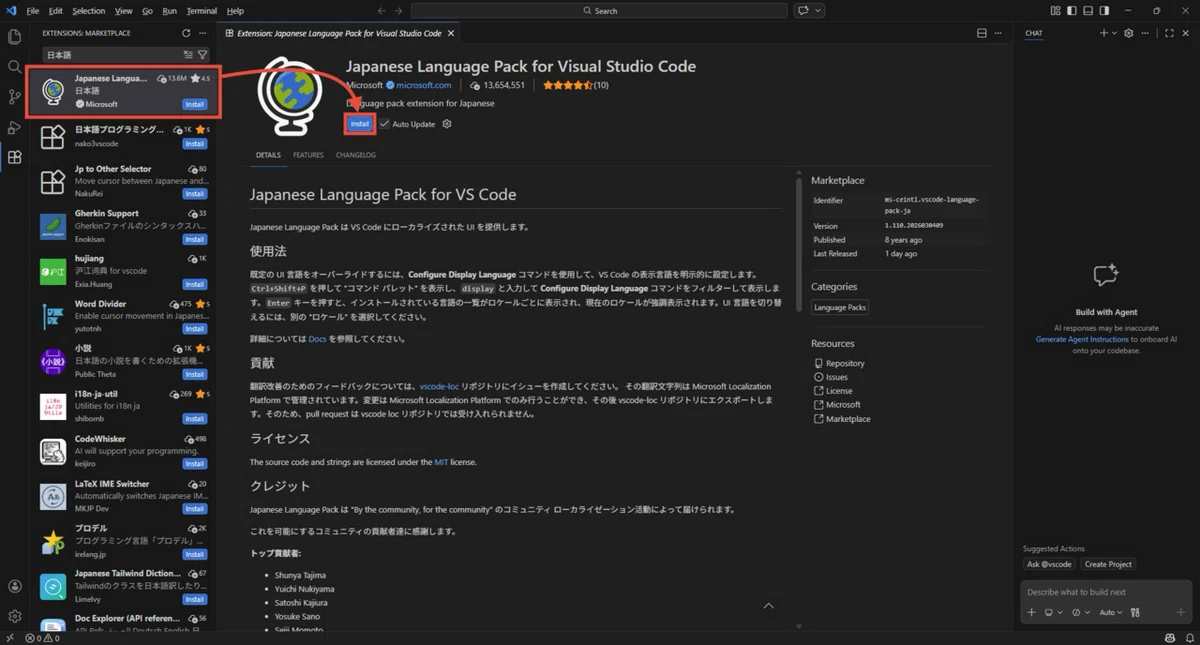
Task: Open the Source Control view icon
Action: [x=14, y=97]
